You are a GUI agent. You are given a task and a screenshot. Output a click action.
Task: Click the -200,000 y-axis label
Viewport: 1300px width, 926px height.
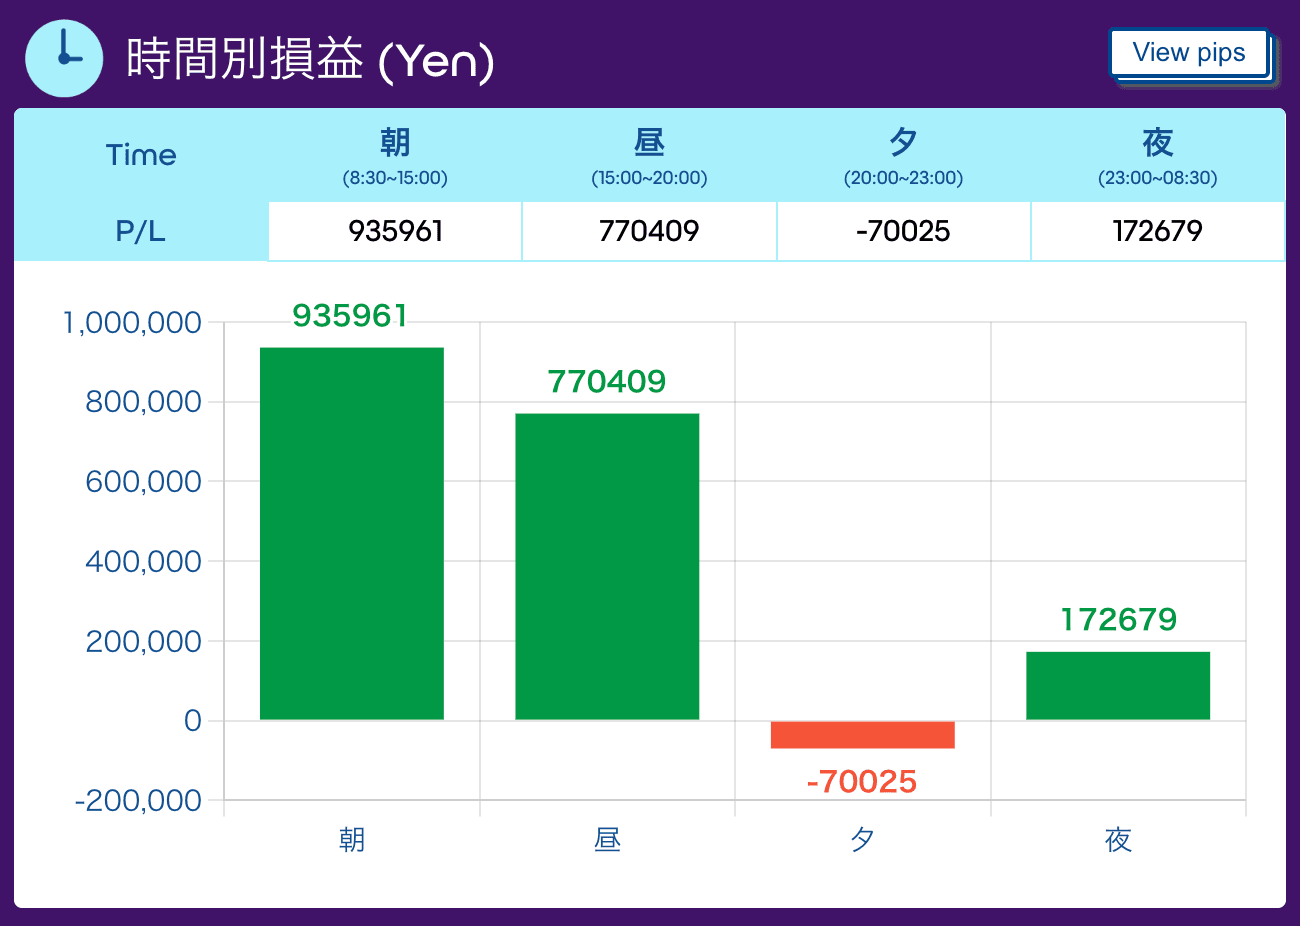point(138,801)
